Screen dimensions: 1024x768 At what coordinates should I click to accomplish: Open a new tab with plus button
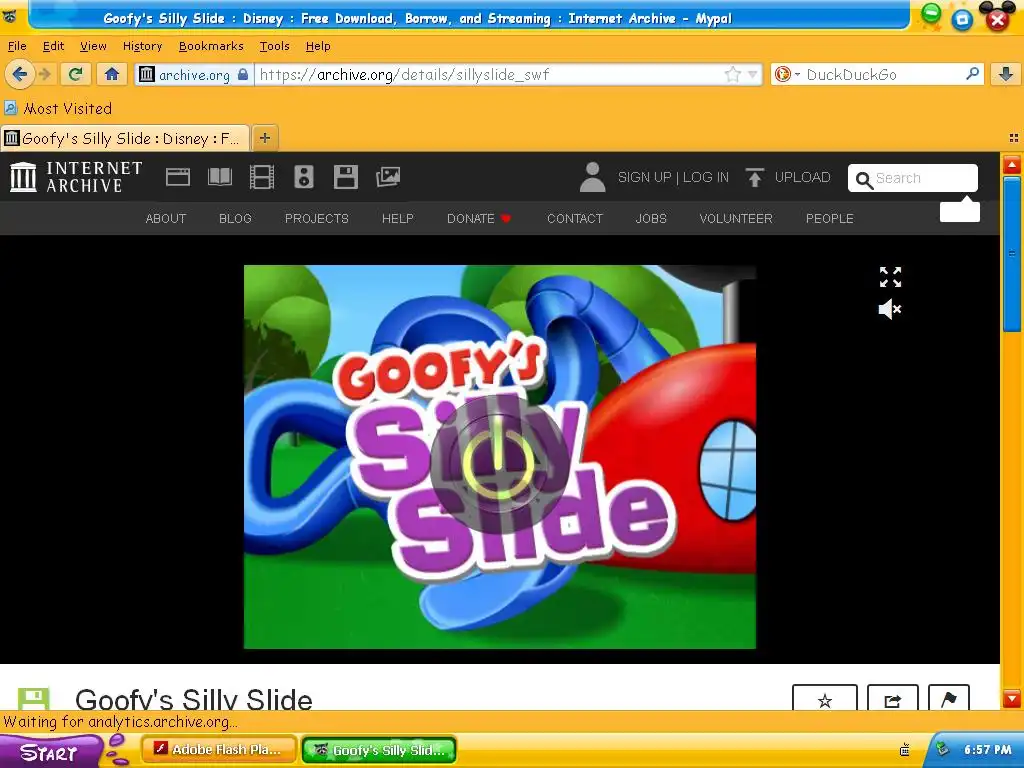[x=264, y=138]
